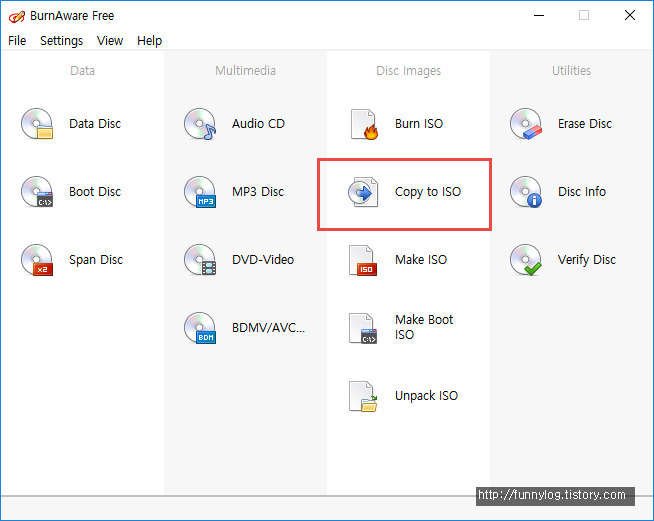Image resolution: width=654 pixels, height=521 pixels.
Task: Click the MP3 Disc icon
Action: (200, 191)
